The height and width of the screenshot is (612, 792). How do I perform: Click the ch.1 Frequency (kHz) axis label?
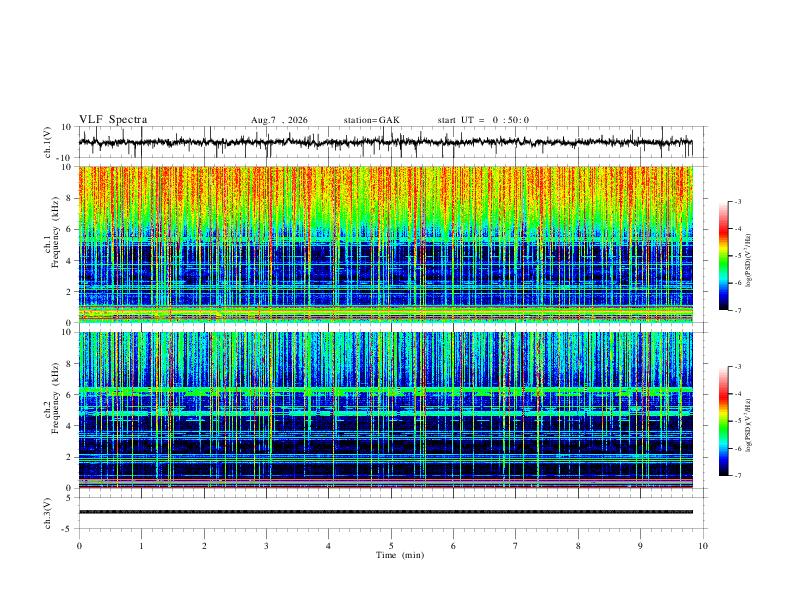52,244
